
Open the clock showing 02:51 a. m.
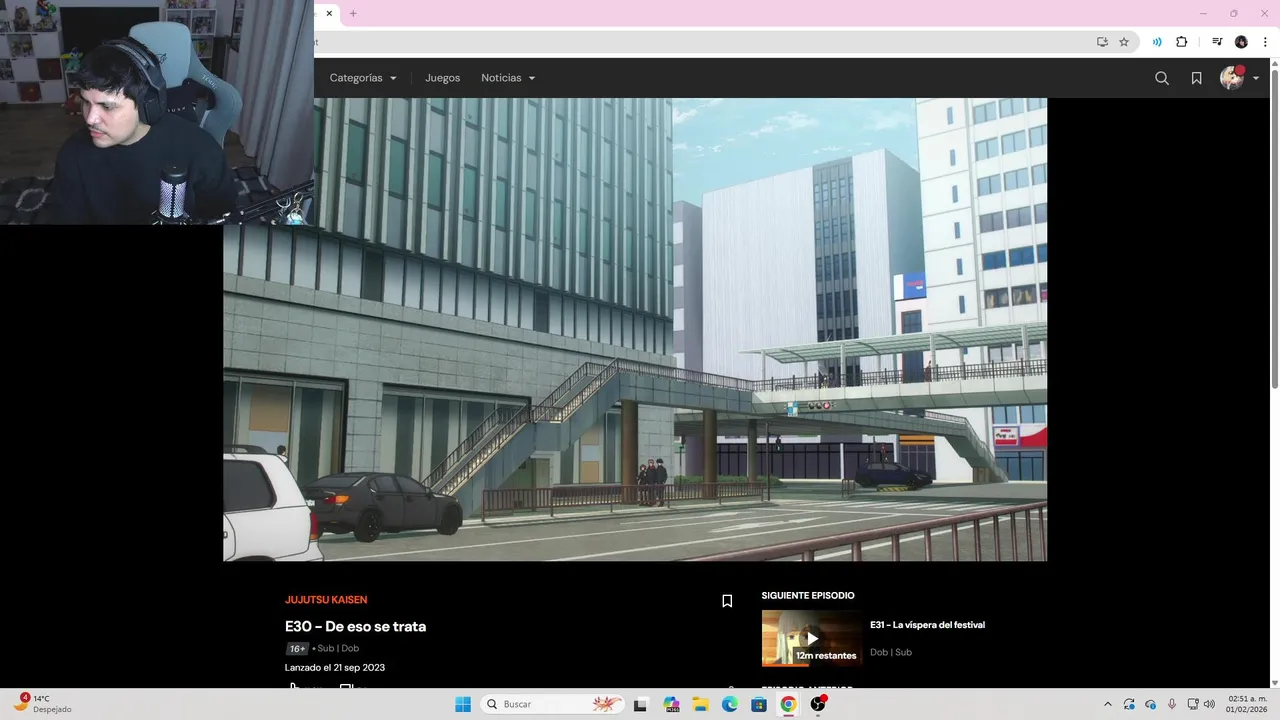tap(1247, 704)
